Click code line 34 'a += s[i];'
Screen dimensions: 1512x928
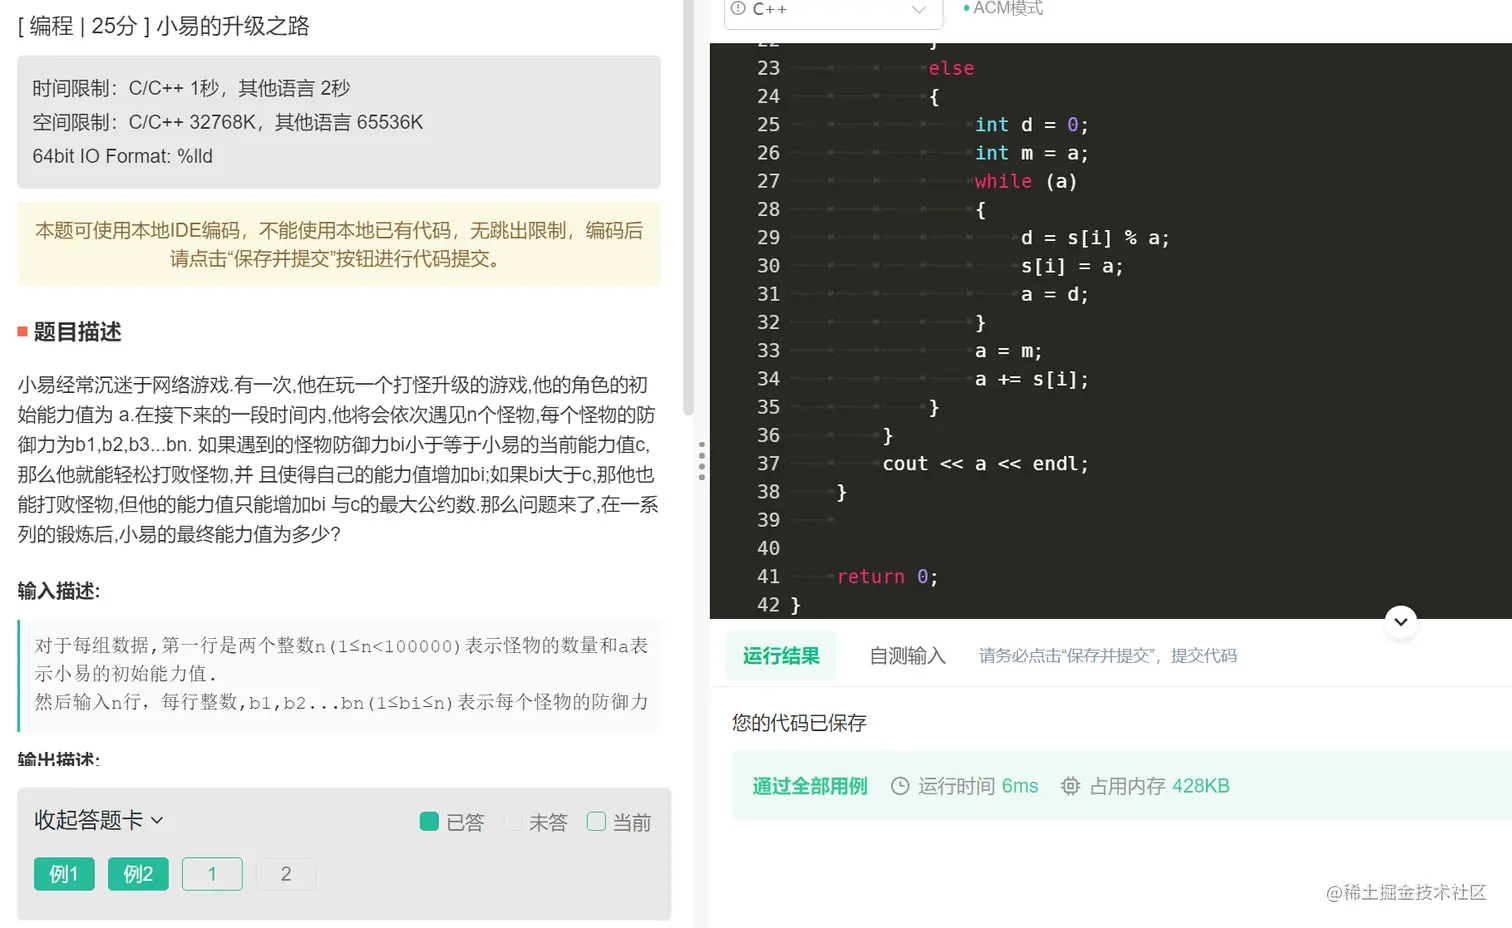(1032, 380)
